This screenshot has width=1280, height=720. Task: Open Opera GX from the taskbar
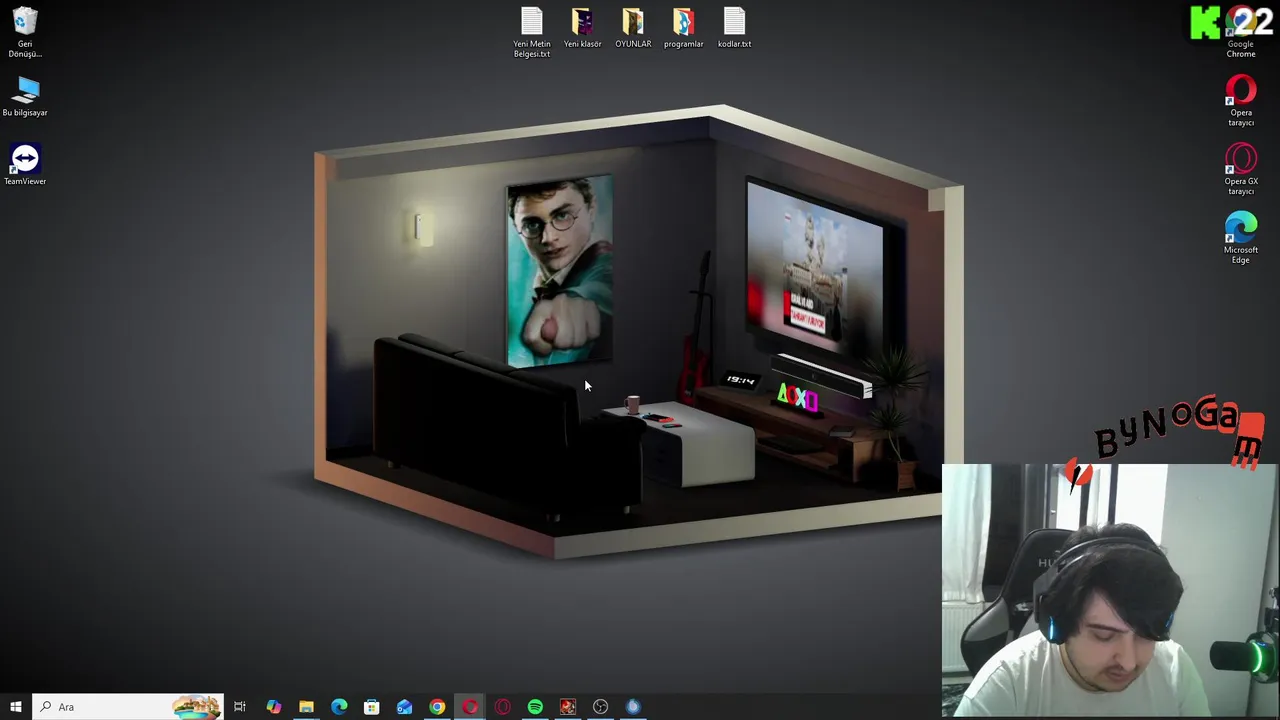(x=502, y=707)
